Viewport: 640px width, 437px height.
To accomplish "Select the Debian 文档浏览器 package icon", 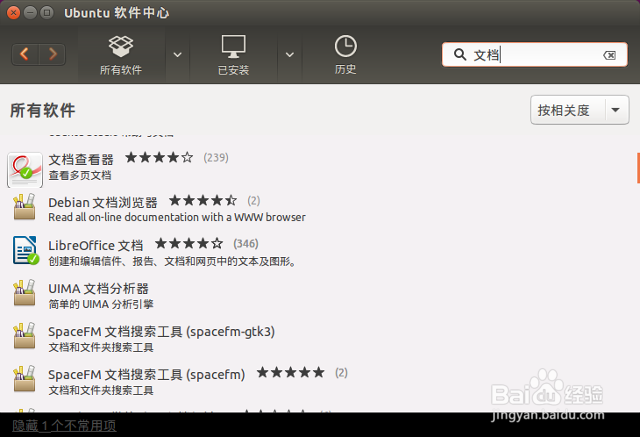I will coord(24,207).
